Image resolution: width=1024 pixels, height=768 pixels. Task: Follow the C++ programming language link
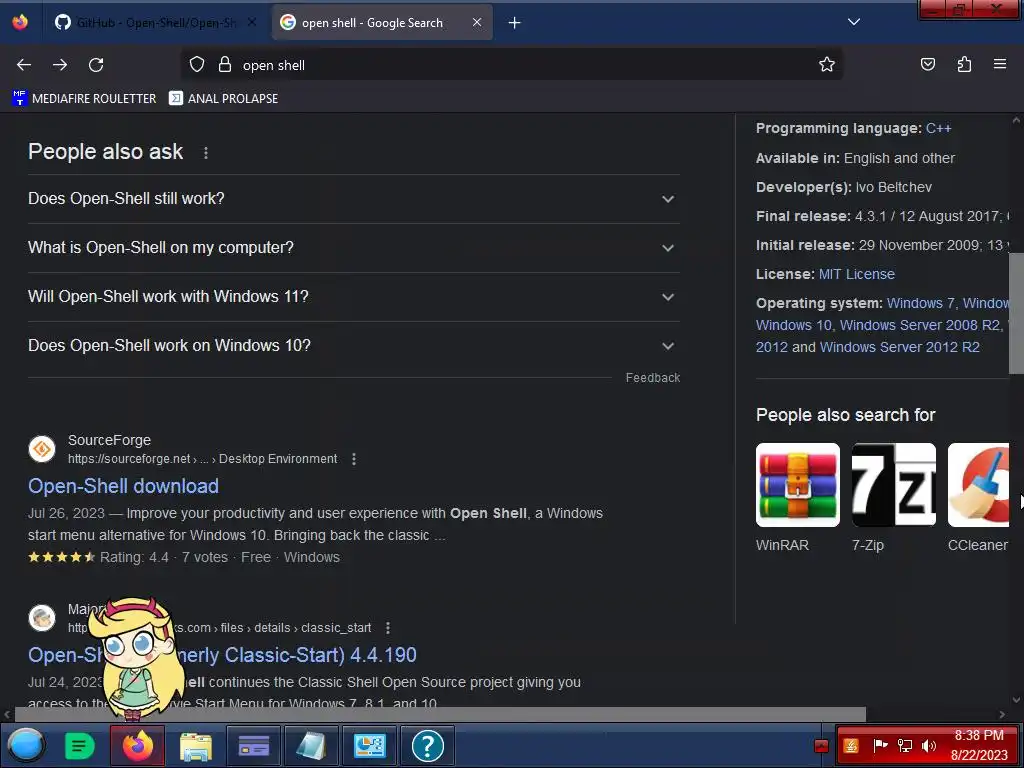click(938, 129)
